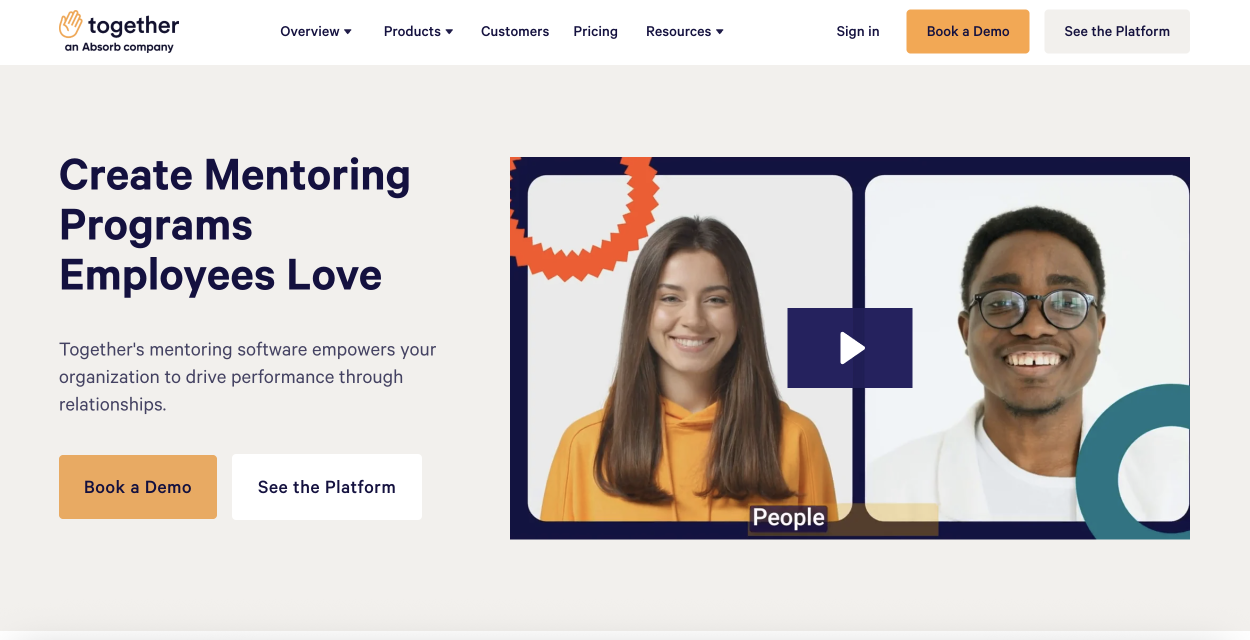Expand the Overview dropdown menu
The height and width of the screenshot is (640, 1250).
pos(316,32)
